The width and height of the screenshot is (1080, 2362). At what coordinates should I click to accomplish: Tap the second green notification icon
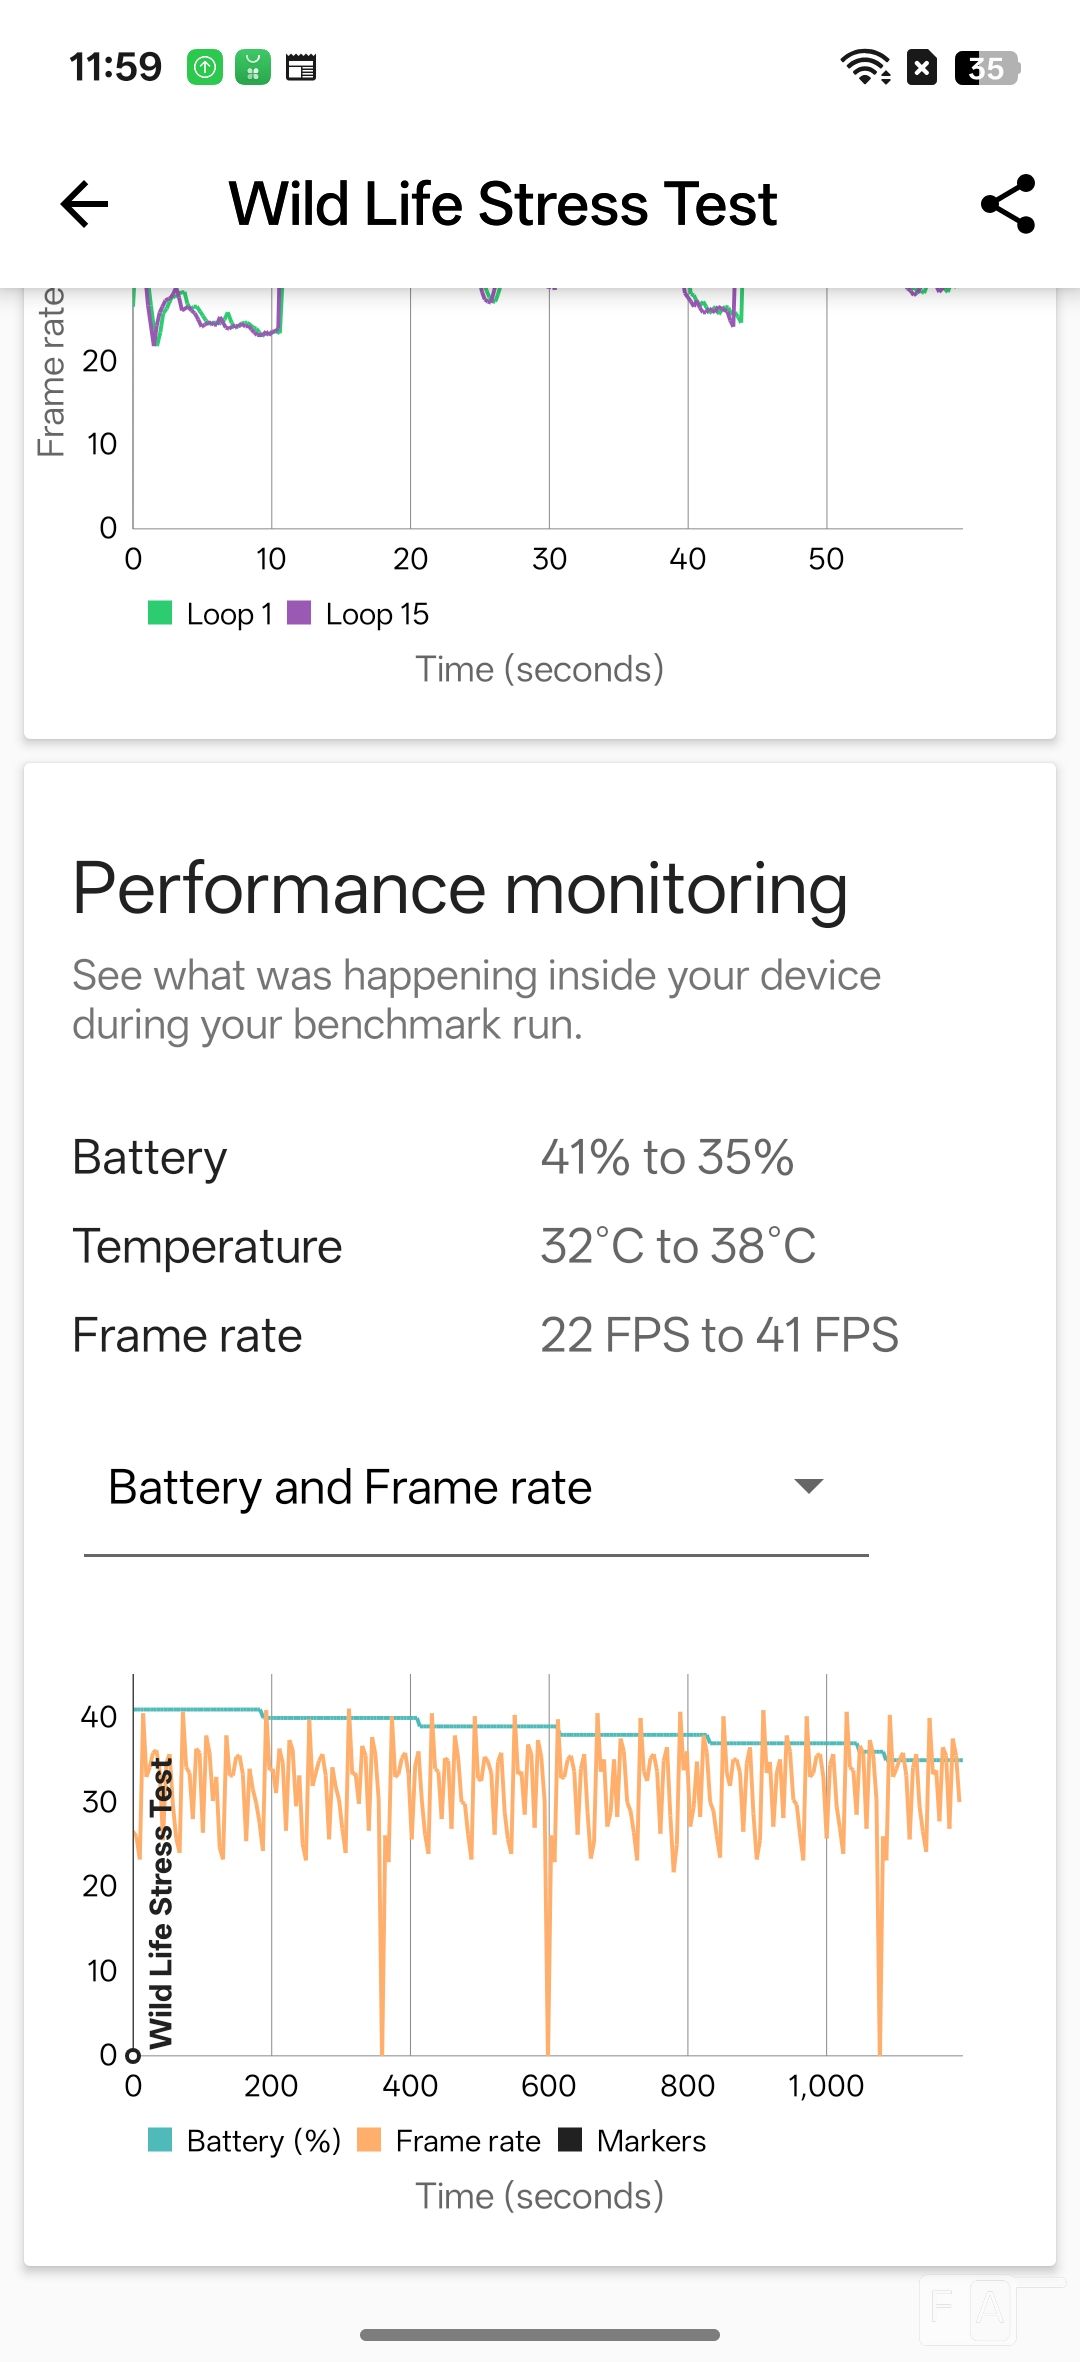tap(253, 68)
